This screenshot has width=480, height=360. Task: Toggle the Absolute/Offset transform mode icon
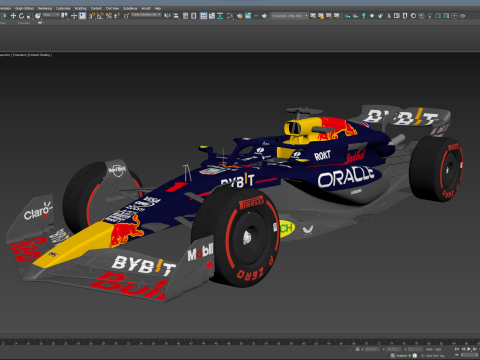[357, 349]
